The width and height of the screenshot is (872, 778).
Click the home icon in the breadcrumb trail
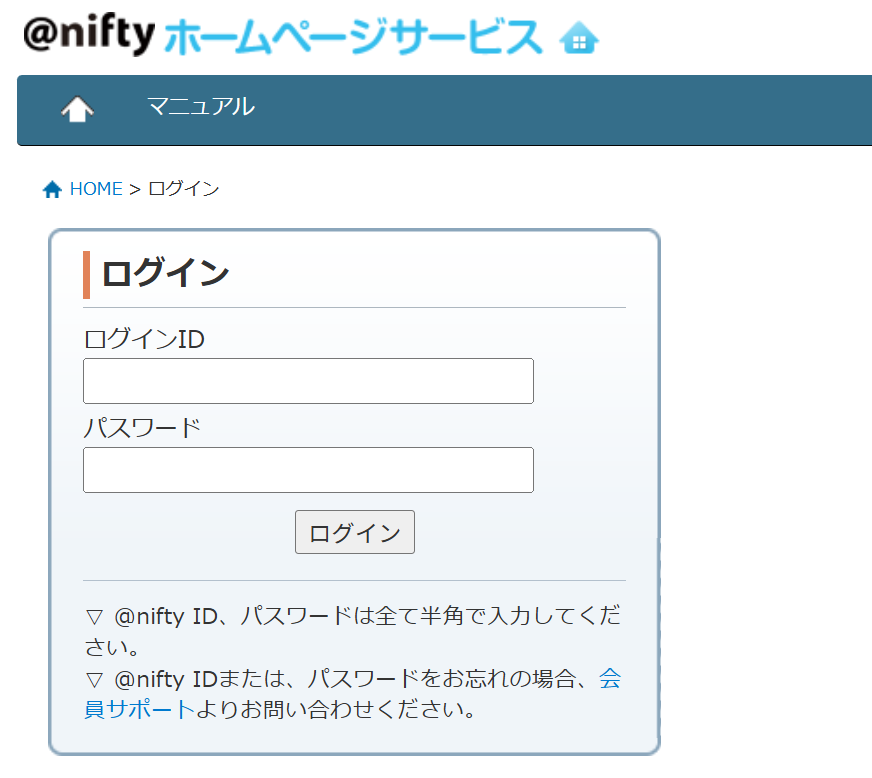click(x=52, y=188)
